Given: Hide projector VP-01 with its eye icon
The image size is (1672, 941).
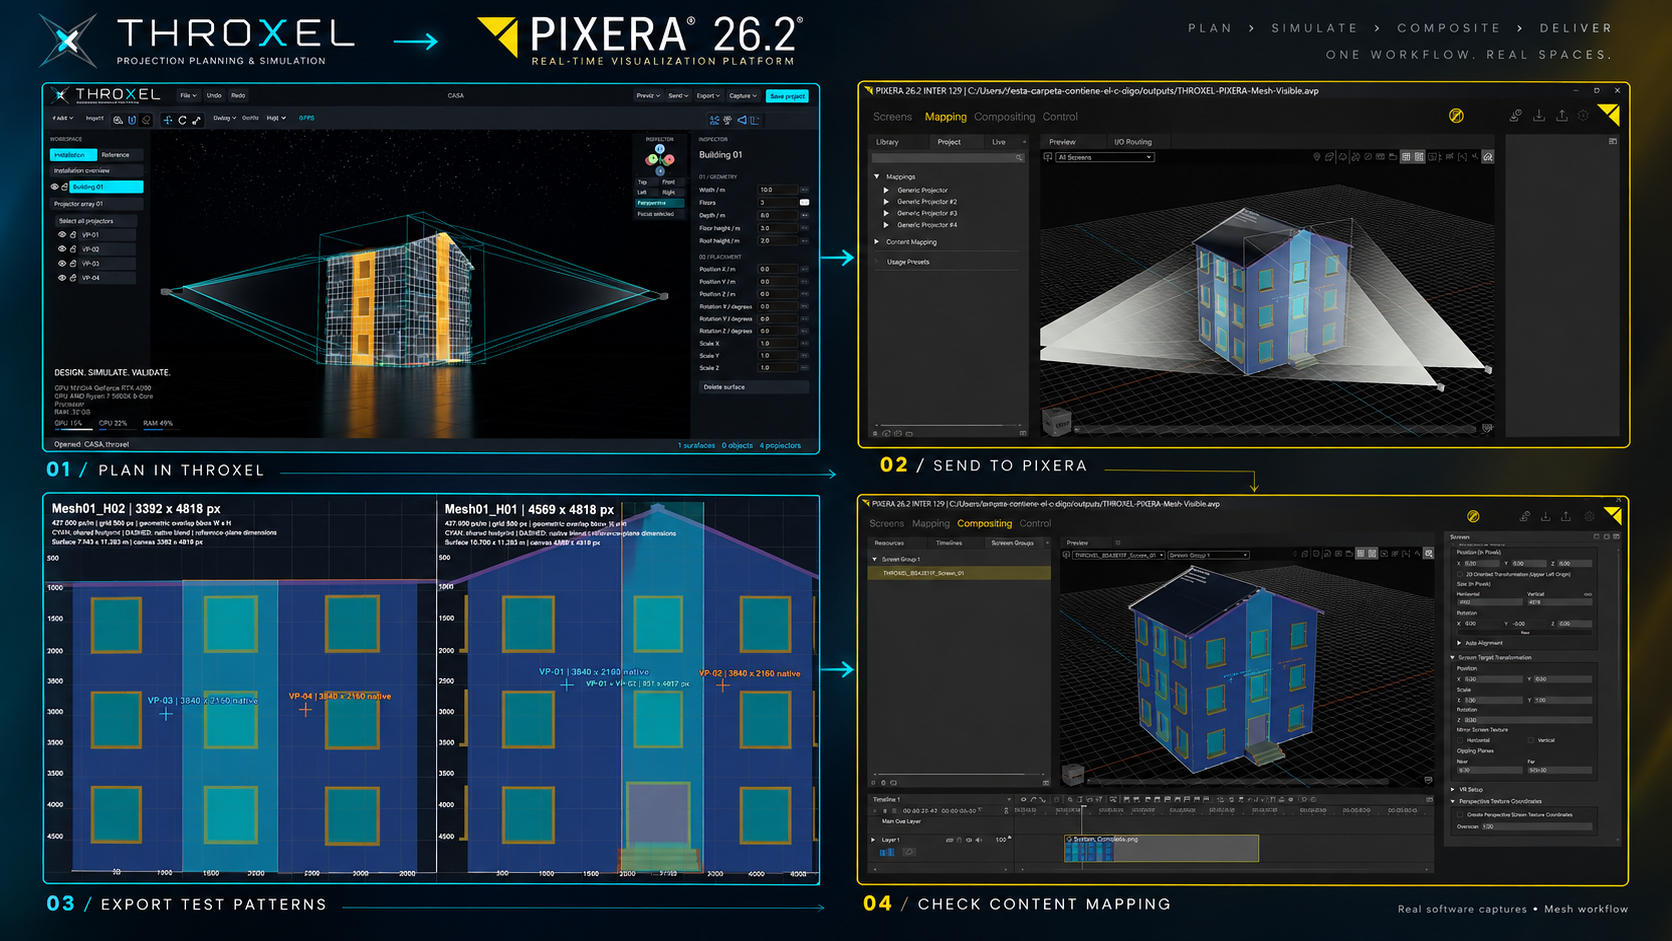Looking at the screenshot, I should click(x=62, y=235).
